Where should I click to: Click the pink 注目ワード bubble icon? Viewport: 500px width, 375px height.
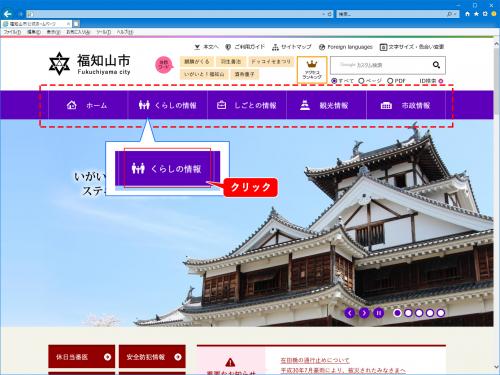point(164,65)
